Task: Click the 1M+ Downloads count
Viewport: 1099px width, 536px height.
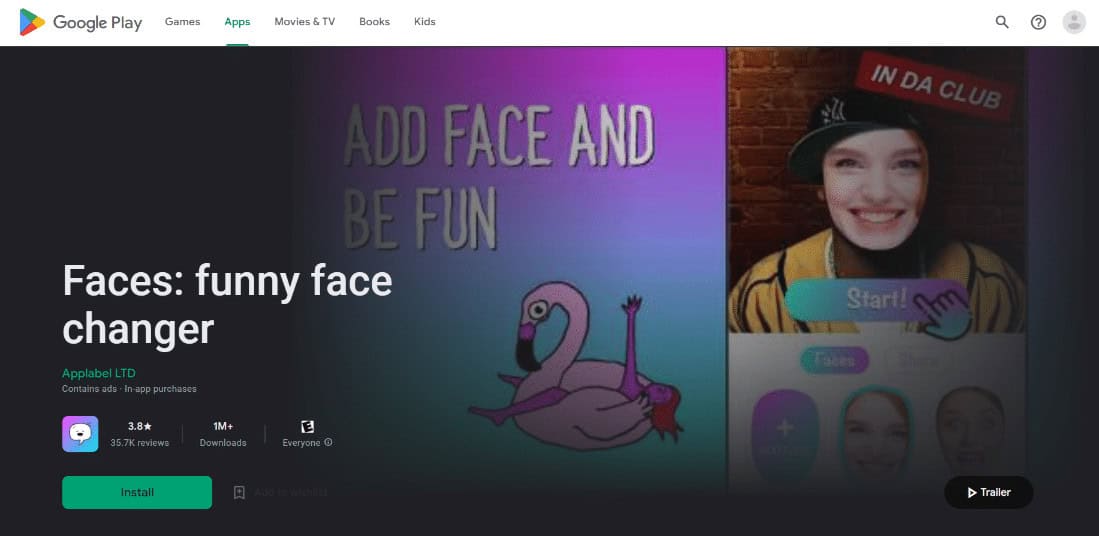Action: [223, 426]
